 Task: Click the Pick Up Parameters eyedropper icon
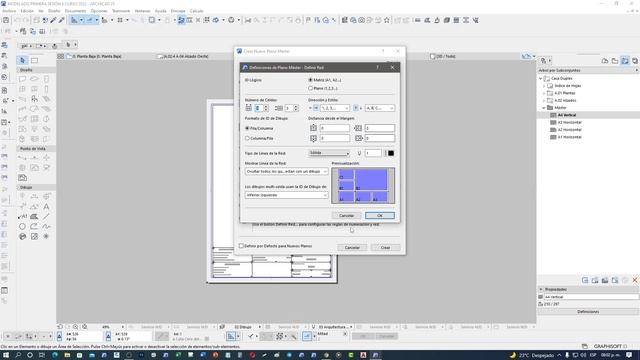click(53, 20)
